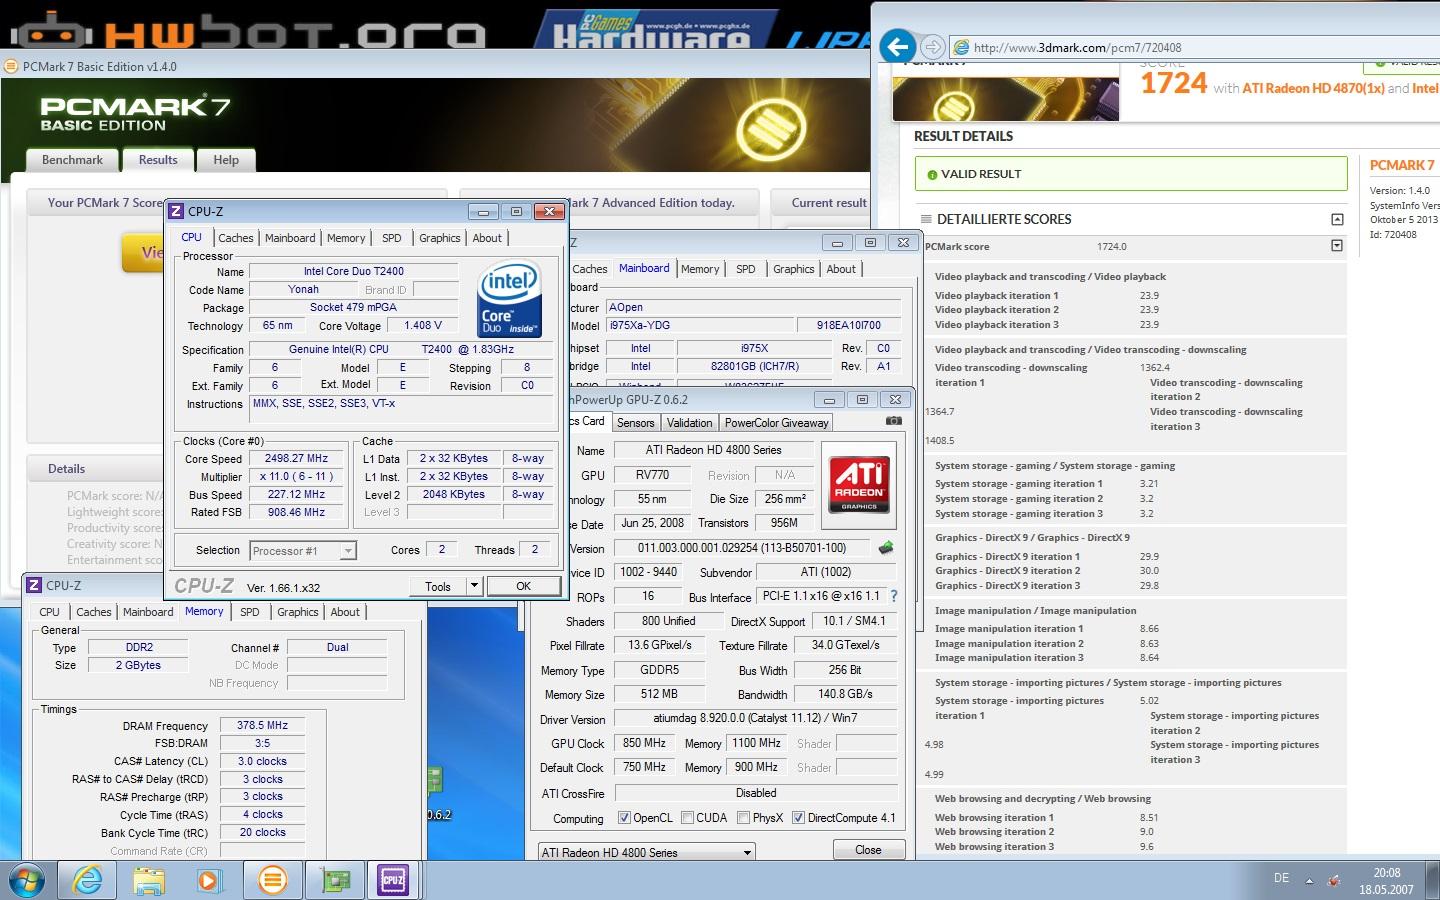Select CPU tab in bottom CPU-Z memory window
Screen dimensions: 1440x900
point(50,612)
